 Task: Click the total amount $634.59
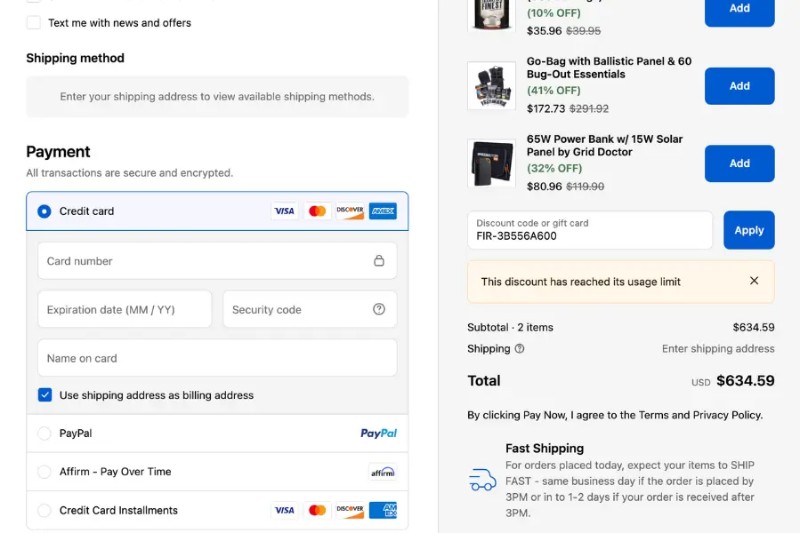click(745, 380)
